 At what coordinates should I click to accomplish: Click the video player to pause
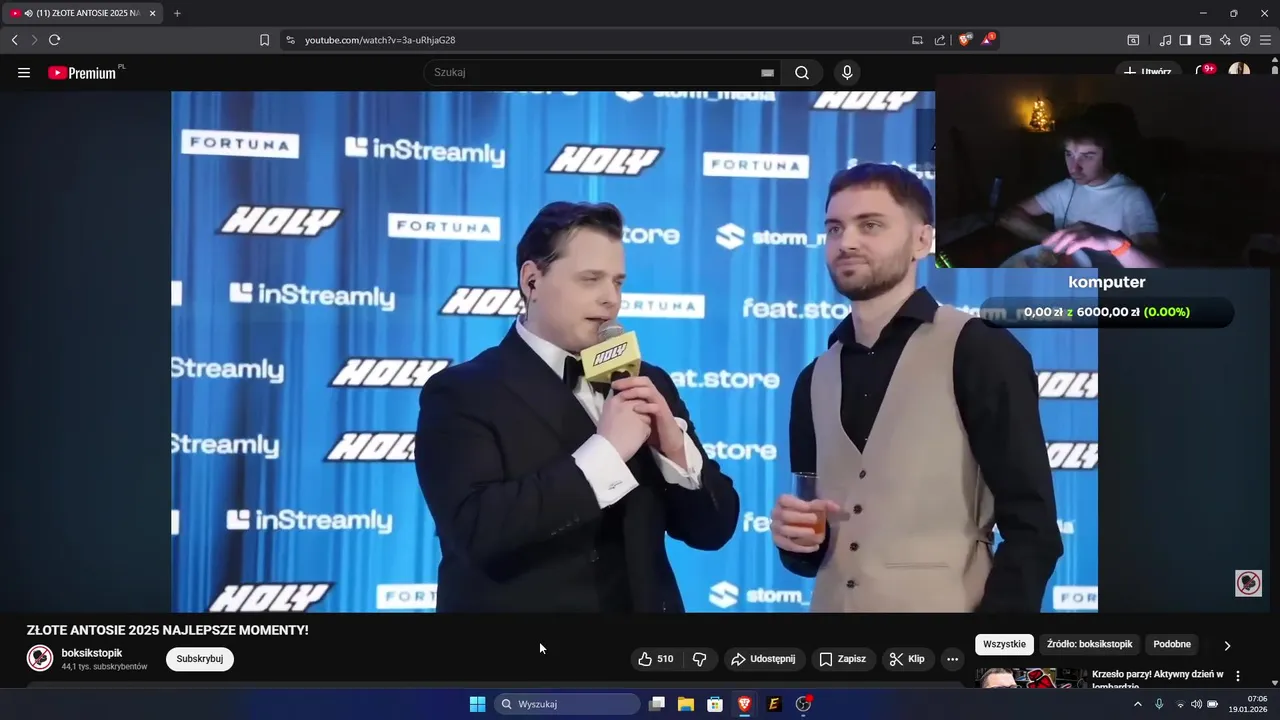(634, 351)
